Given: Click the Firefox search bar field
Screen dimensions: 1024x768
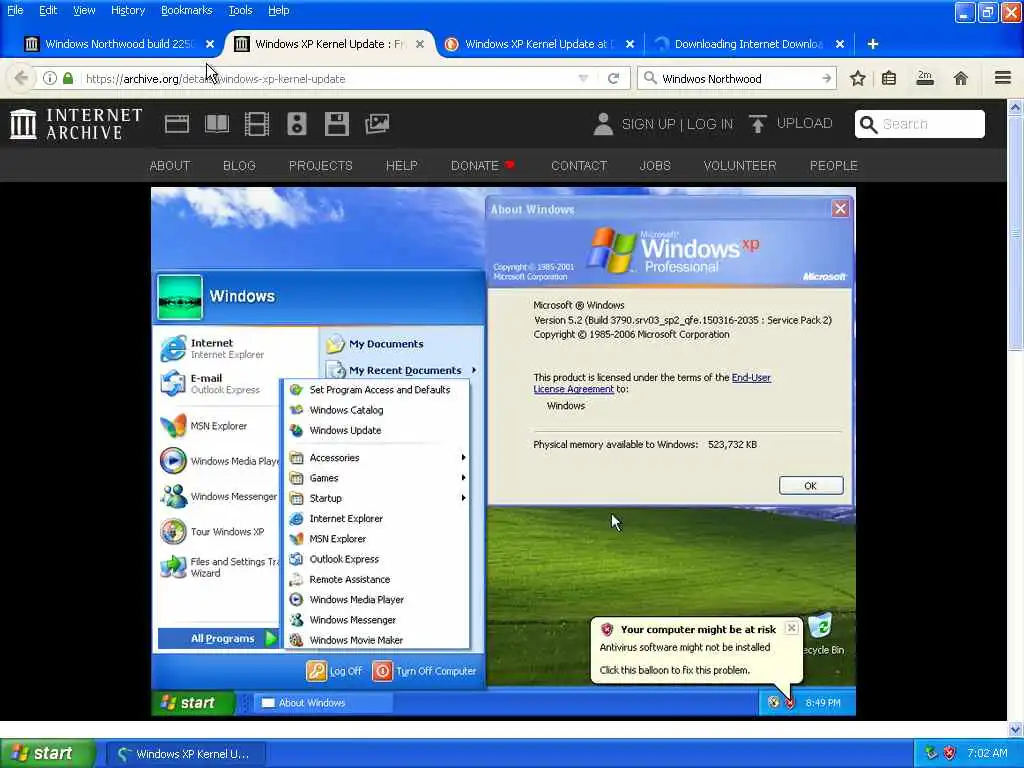Looking at the screenshot, I should coord(738,78).
